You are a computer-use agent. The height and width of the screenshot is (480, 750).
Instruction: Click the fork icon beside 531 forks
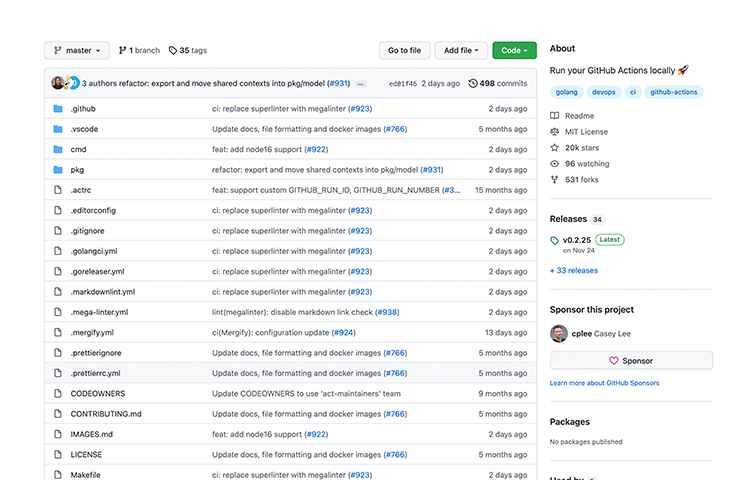click(x=554, y=180)
